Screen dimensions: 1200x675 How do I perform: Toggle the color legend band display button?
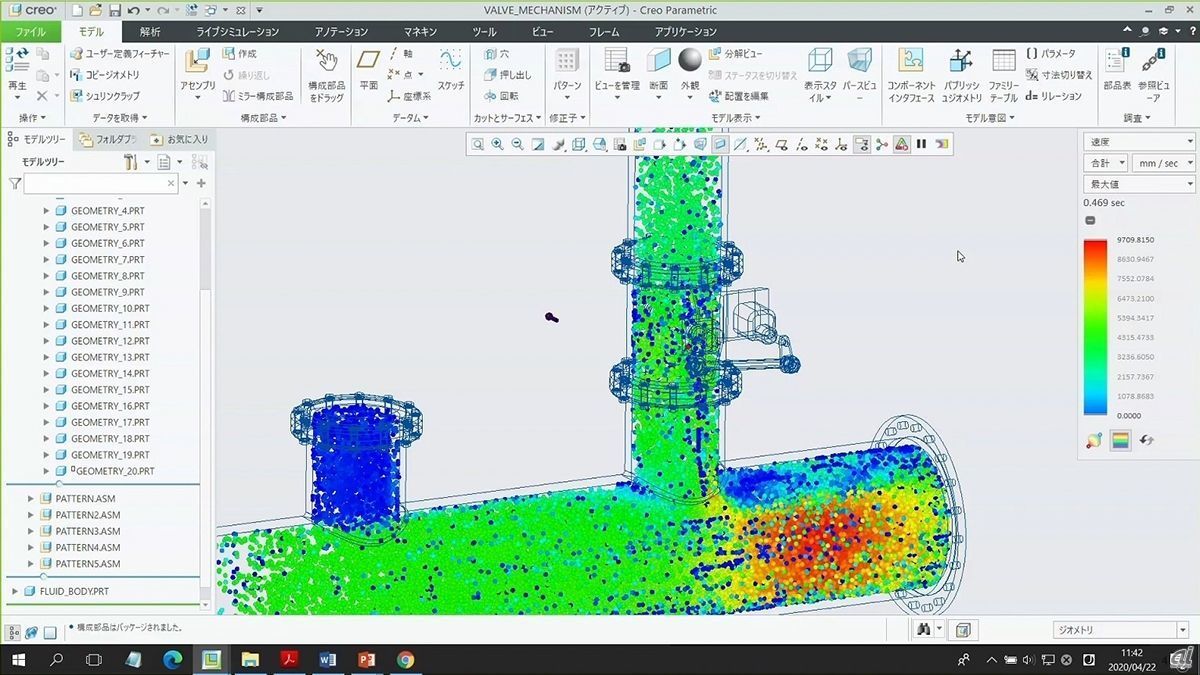tap(1120, 440)
